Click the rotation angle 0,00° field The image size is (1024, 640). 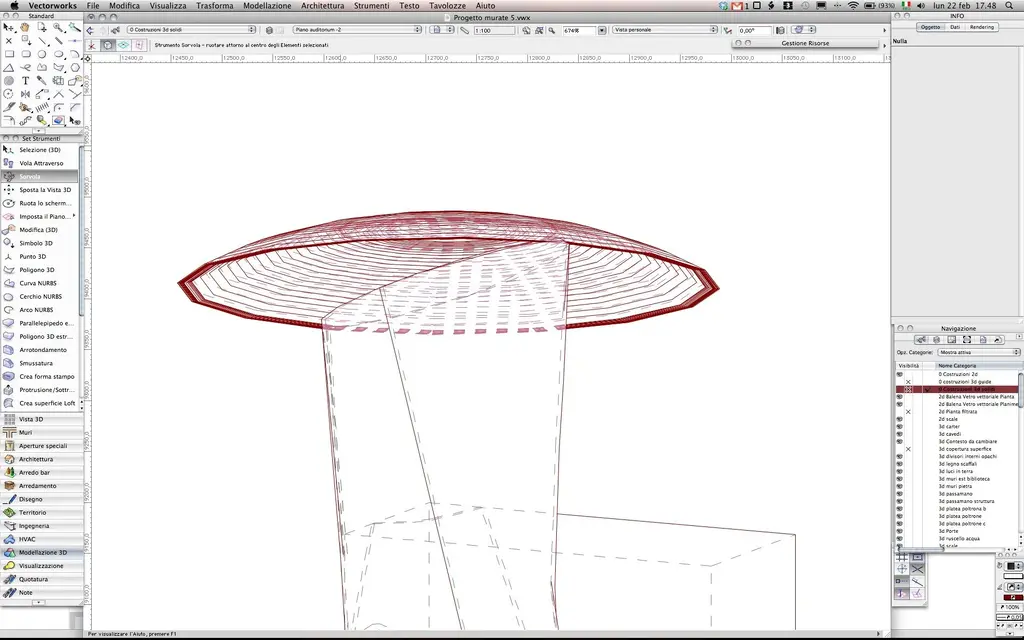click(x=754, y=30)
